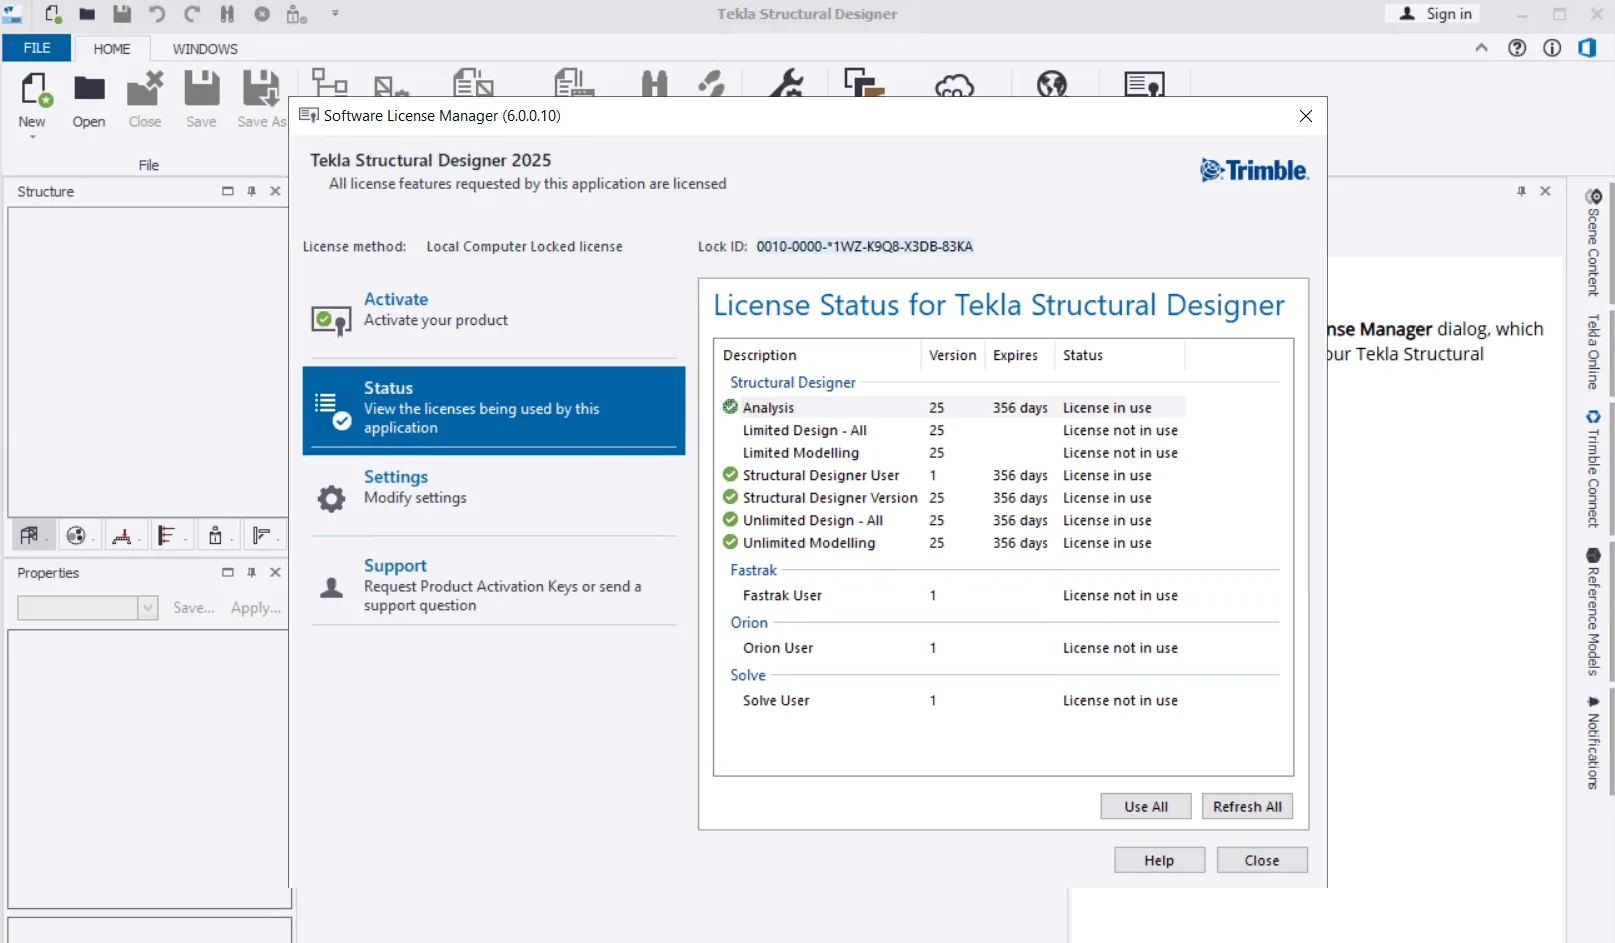Click quick access open folder icon
This screenshot has width=1615, height=943.
pyautogui.click(x=87, y=14)
